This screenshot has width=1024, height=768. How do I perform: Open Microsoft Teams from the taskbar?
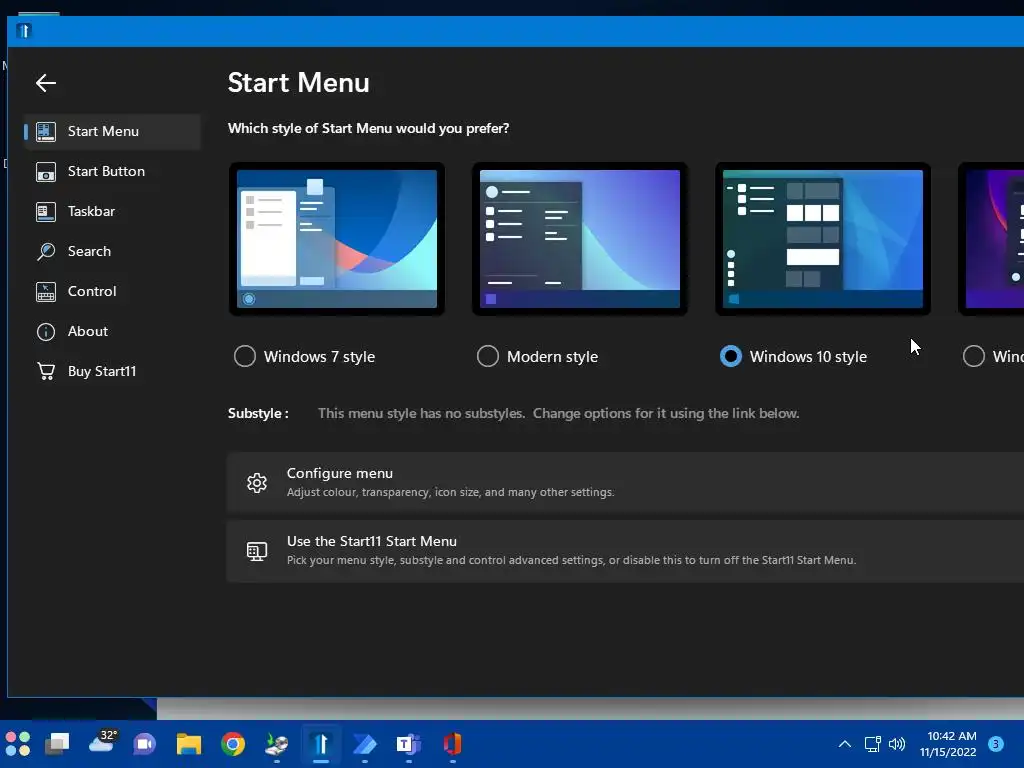click(409, 744)
